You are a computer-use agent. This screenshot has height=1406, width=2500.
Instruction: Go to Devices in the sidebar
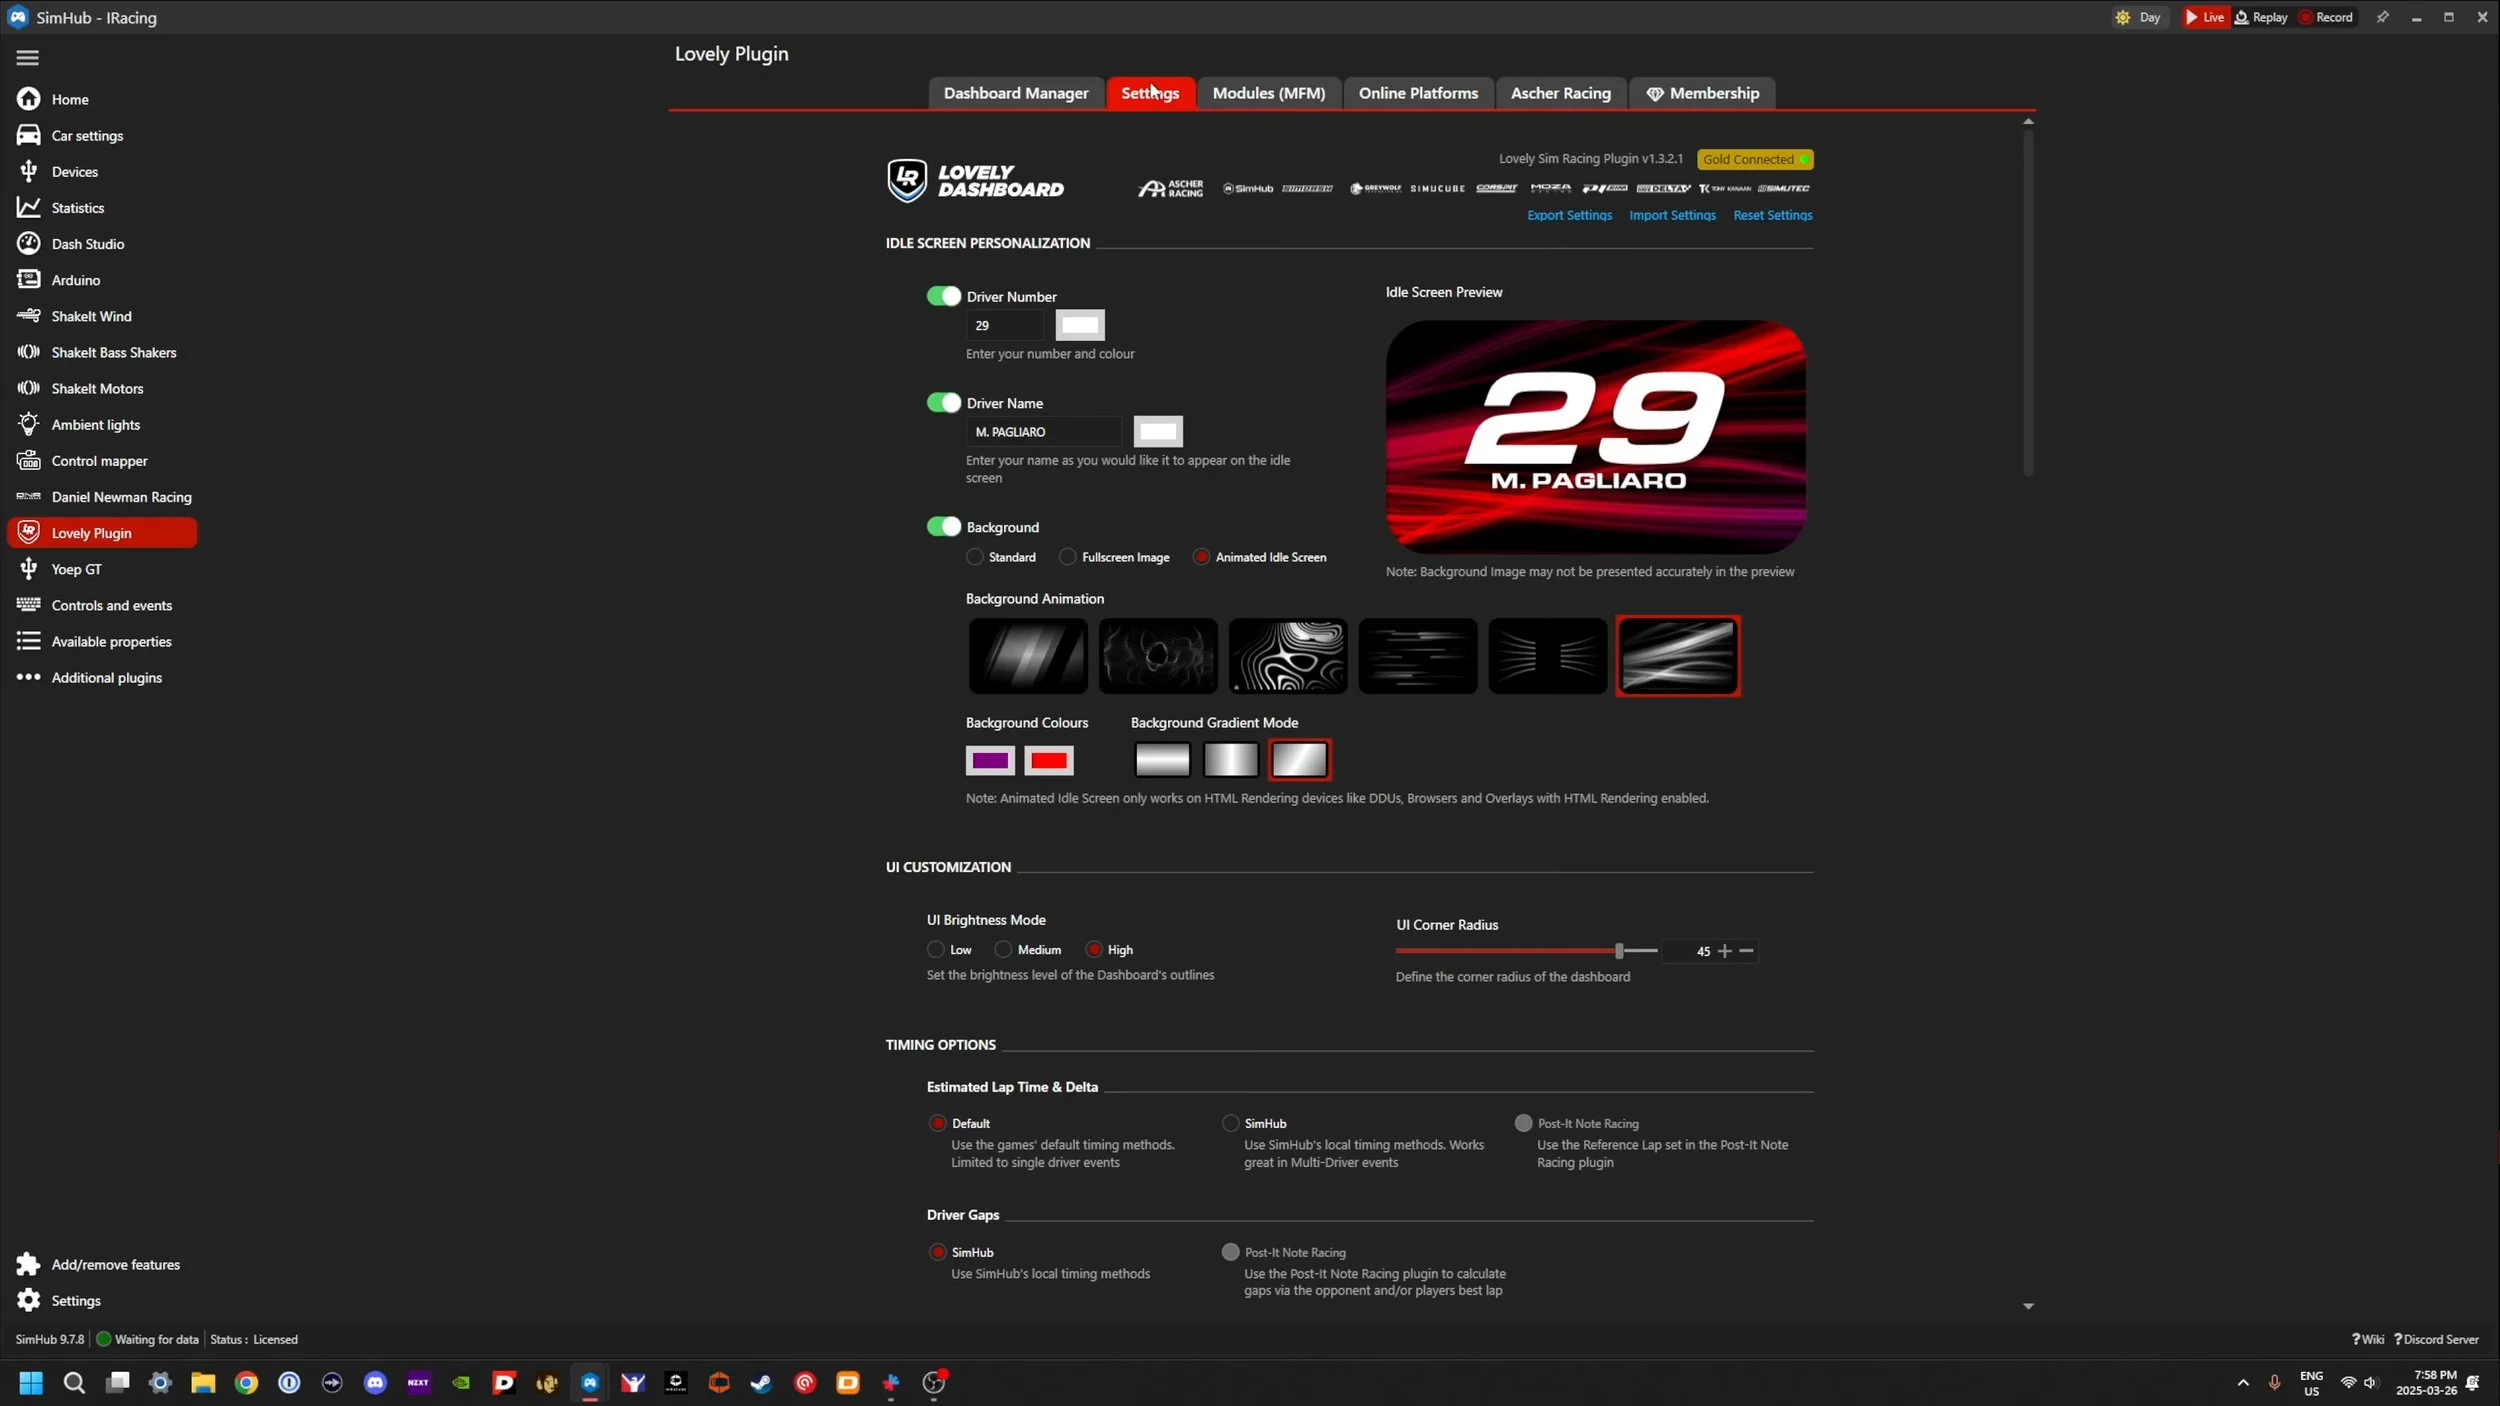(75, 171)
